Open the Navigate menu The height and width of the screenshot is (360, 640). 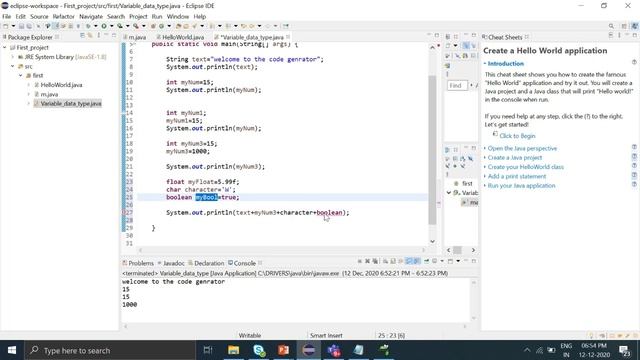[x=91, y=16]
